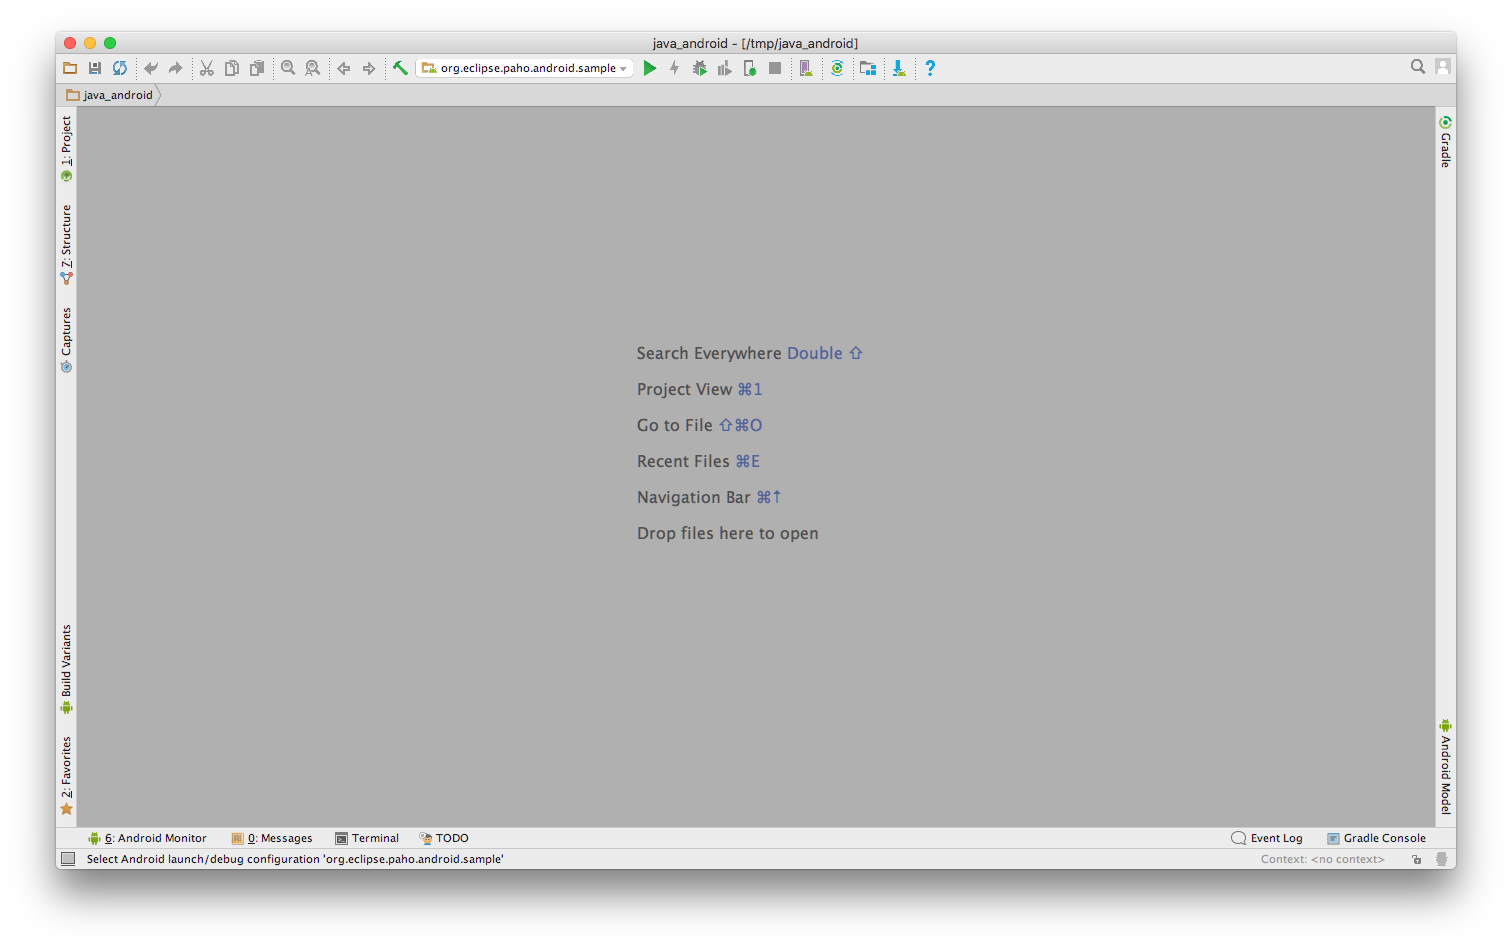The image size is (1512, 949).
Task: Open the 1: Project tool window tab
Action: click(66, 148)
